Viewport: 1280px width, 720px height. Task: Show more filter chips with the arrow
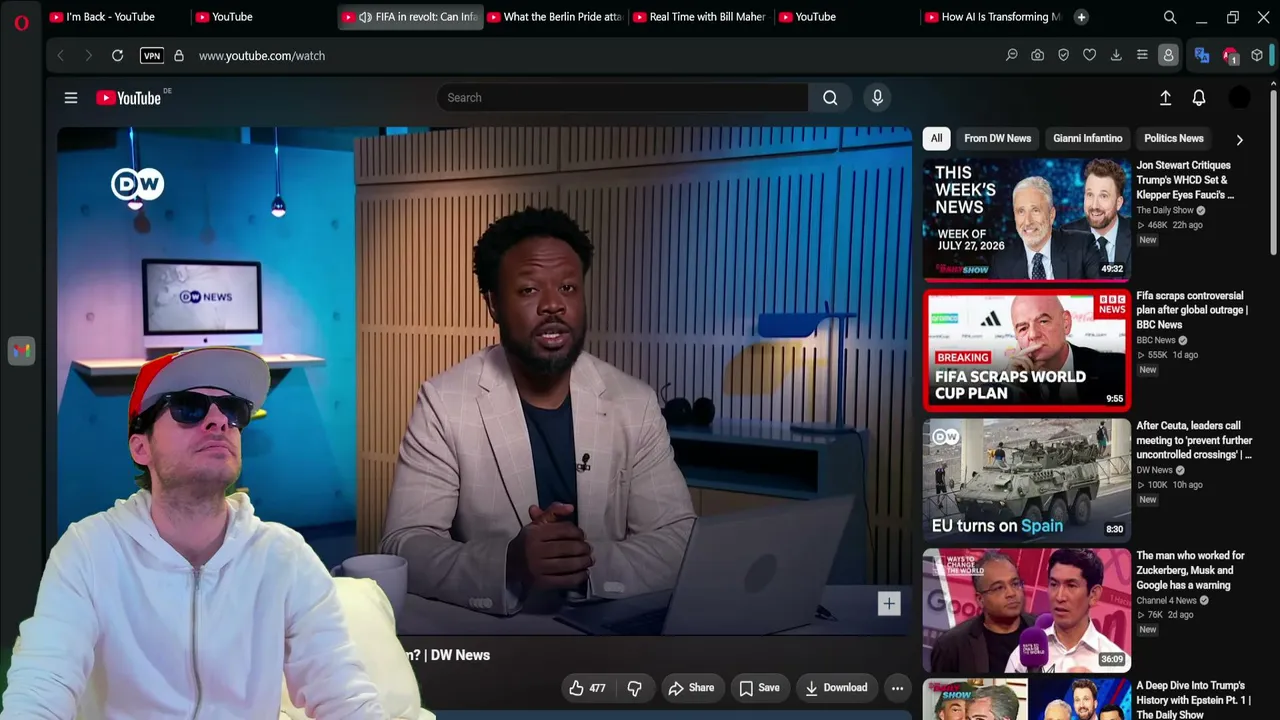pyautogui.click(x=1239, y=140)
